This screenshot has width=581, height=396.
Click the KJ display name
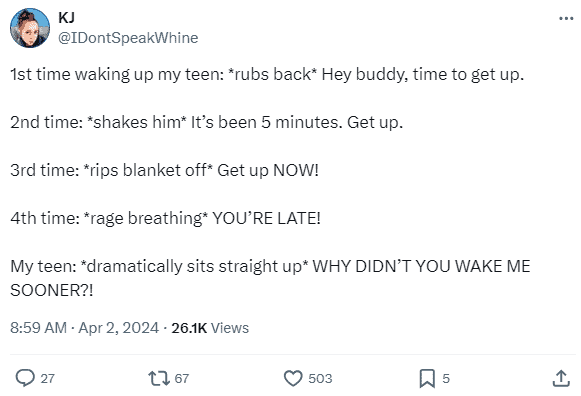pyautogui.click(x=66, y=17)
